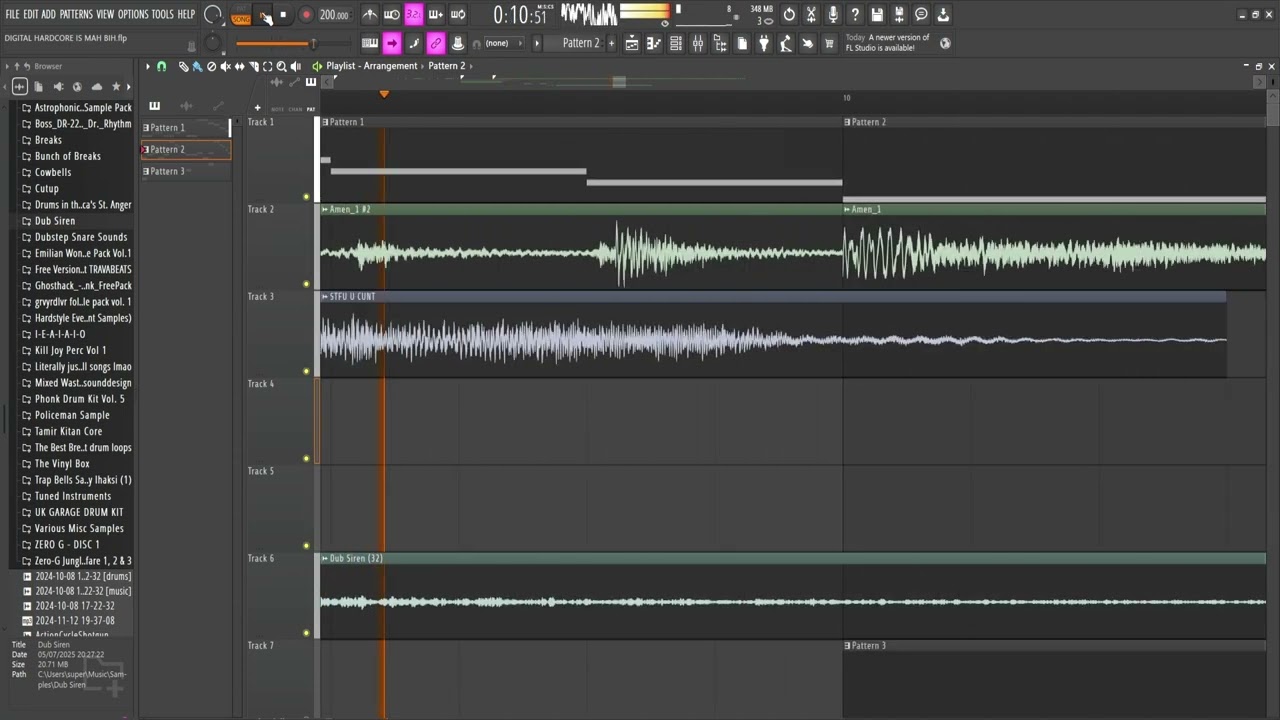Open the FILE menu
1280x720 pixels.
[12, 14]
